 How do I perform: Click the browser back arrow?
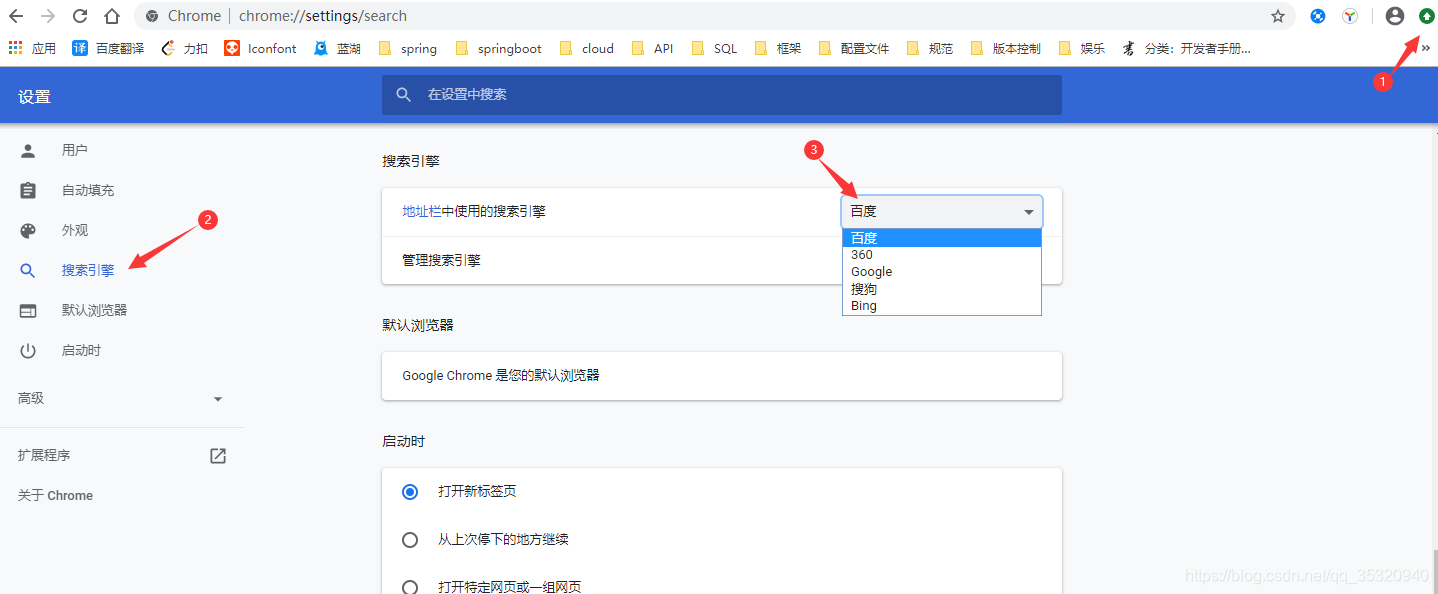16,16
